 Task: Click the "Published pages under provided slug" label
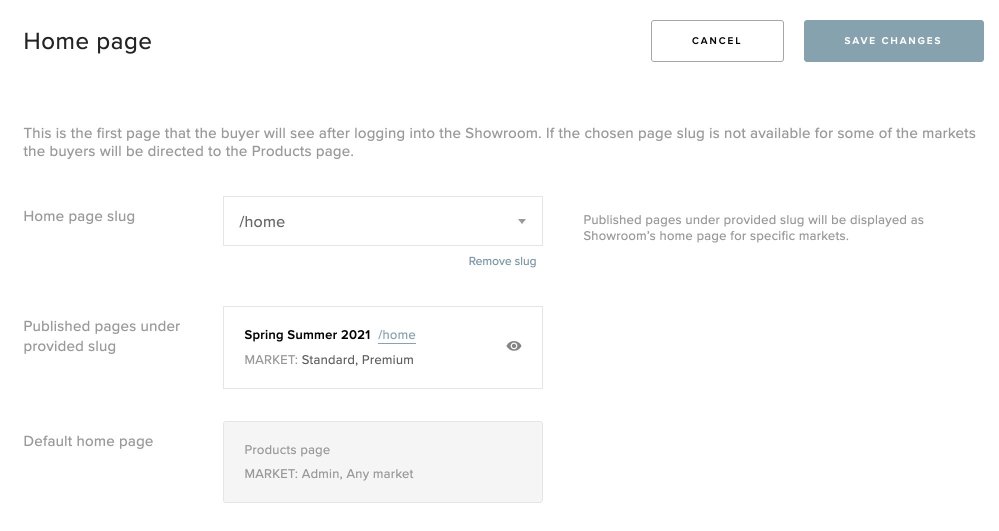point(101,336)
